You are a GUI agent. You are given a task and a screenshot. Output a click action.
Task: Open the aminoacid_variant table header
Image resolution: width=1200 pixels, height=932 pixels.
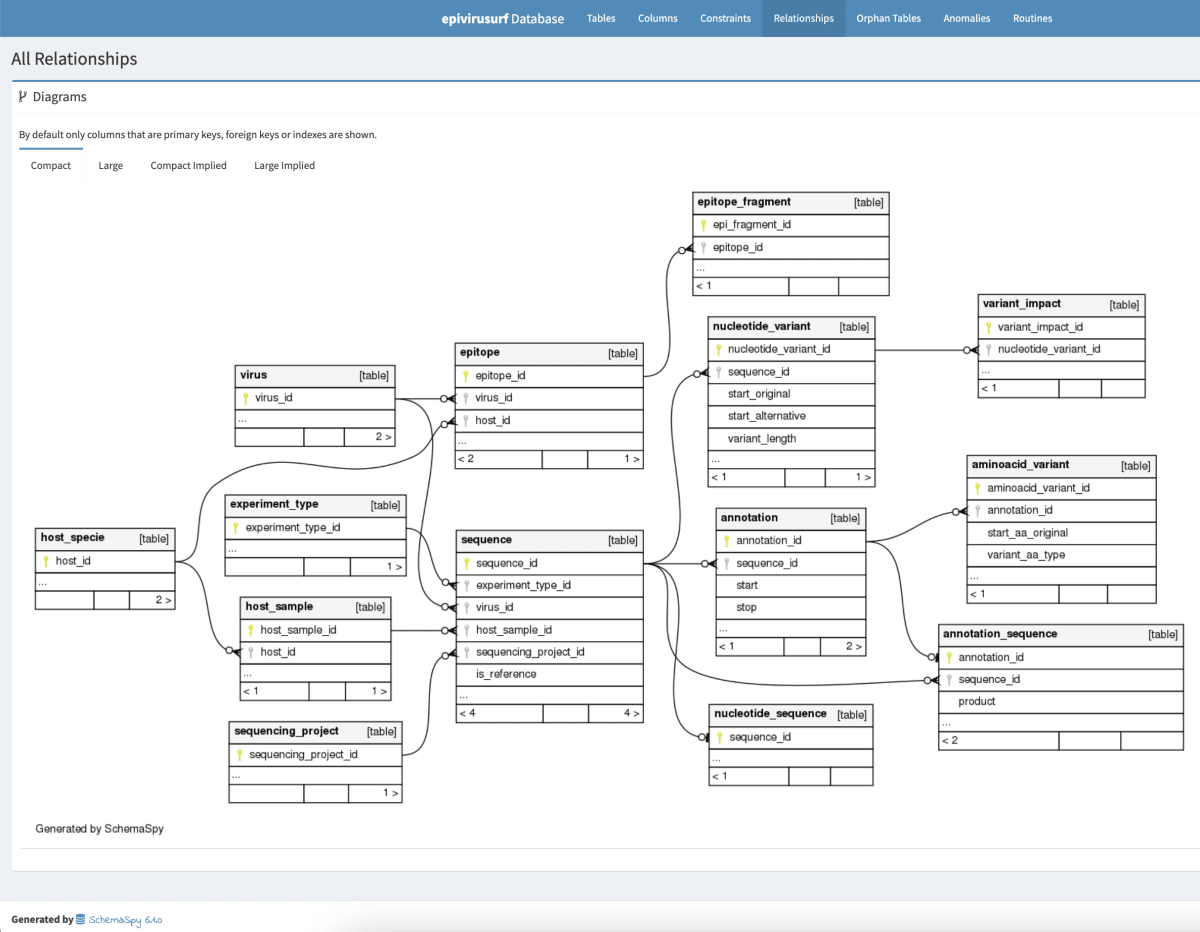[x=1061, y=465]
